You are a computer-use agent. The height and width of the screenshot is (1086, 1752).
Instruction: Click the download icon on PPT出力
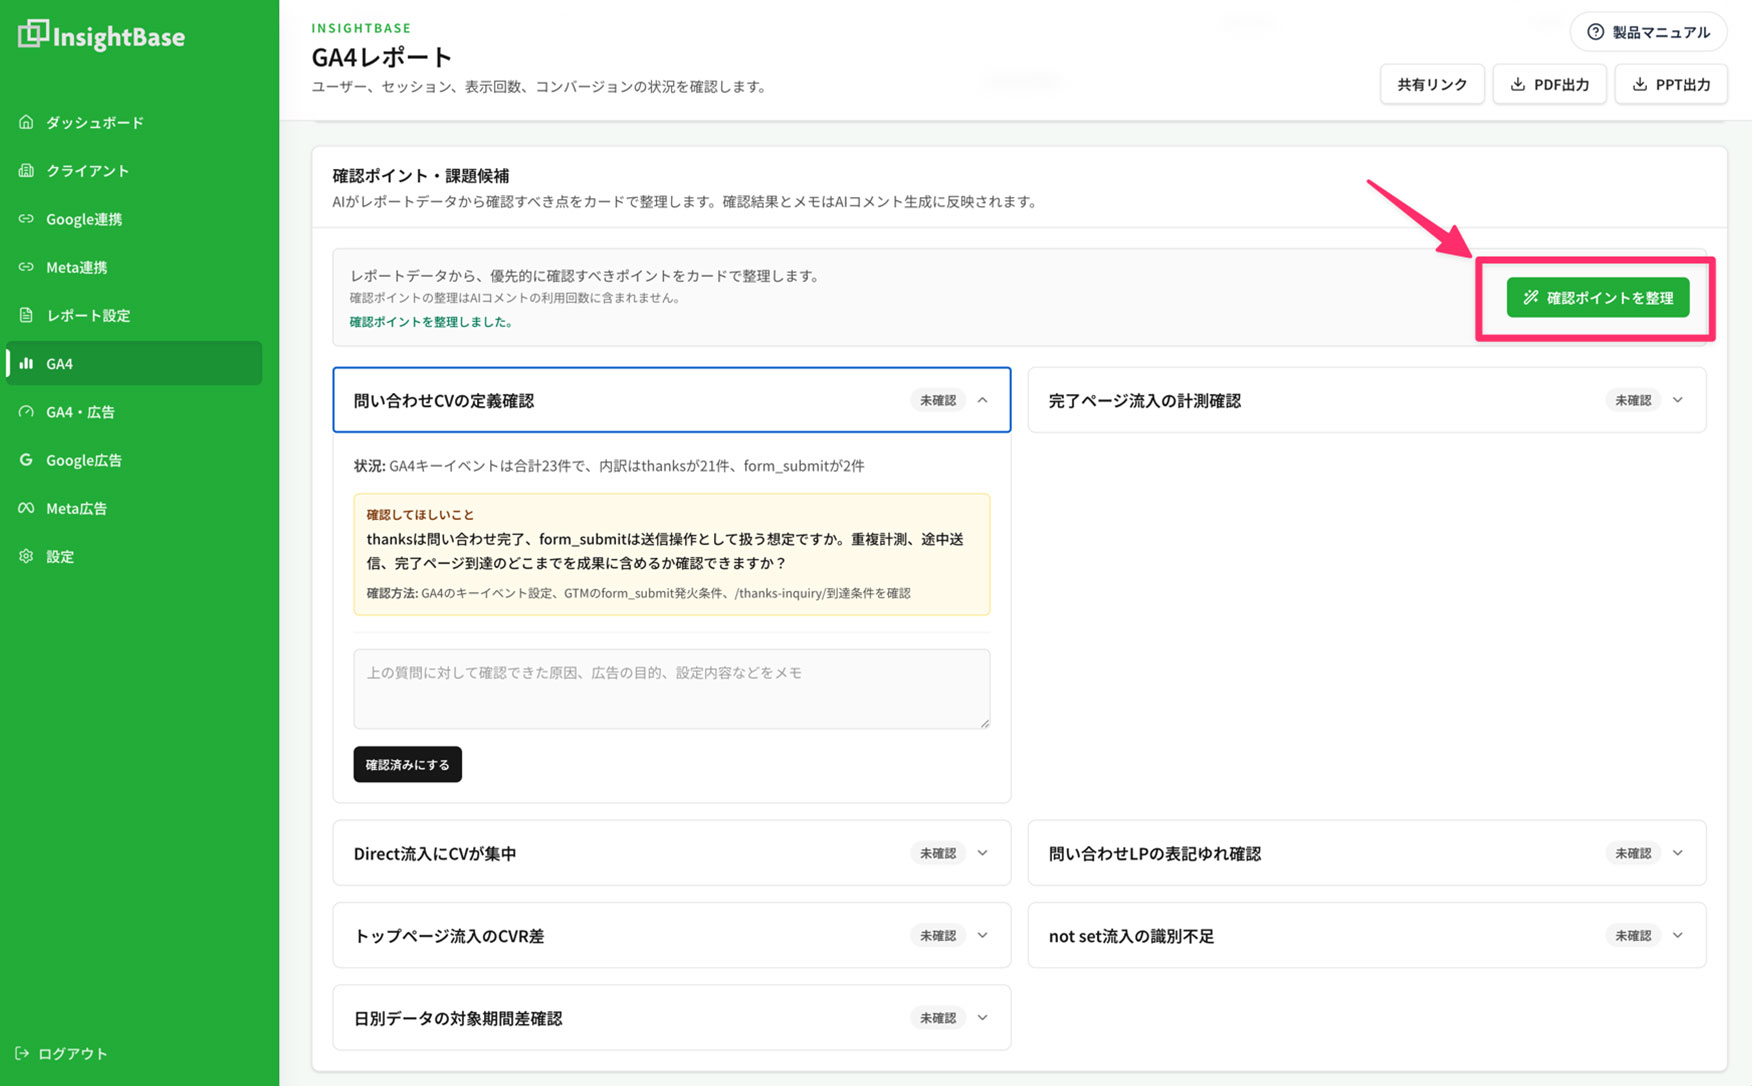[x=1639, y=84]
